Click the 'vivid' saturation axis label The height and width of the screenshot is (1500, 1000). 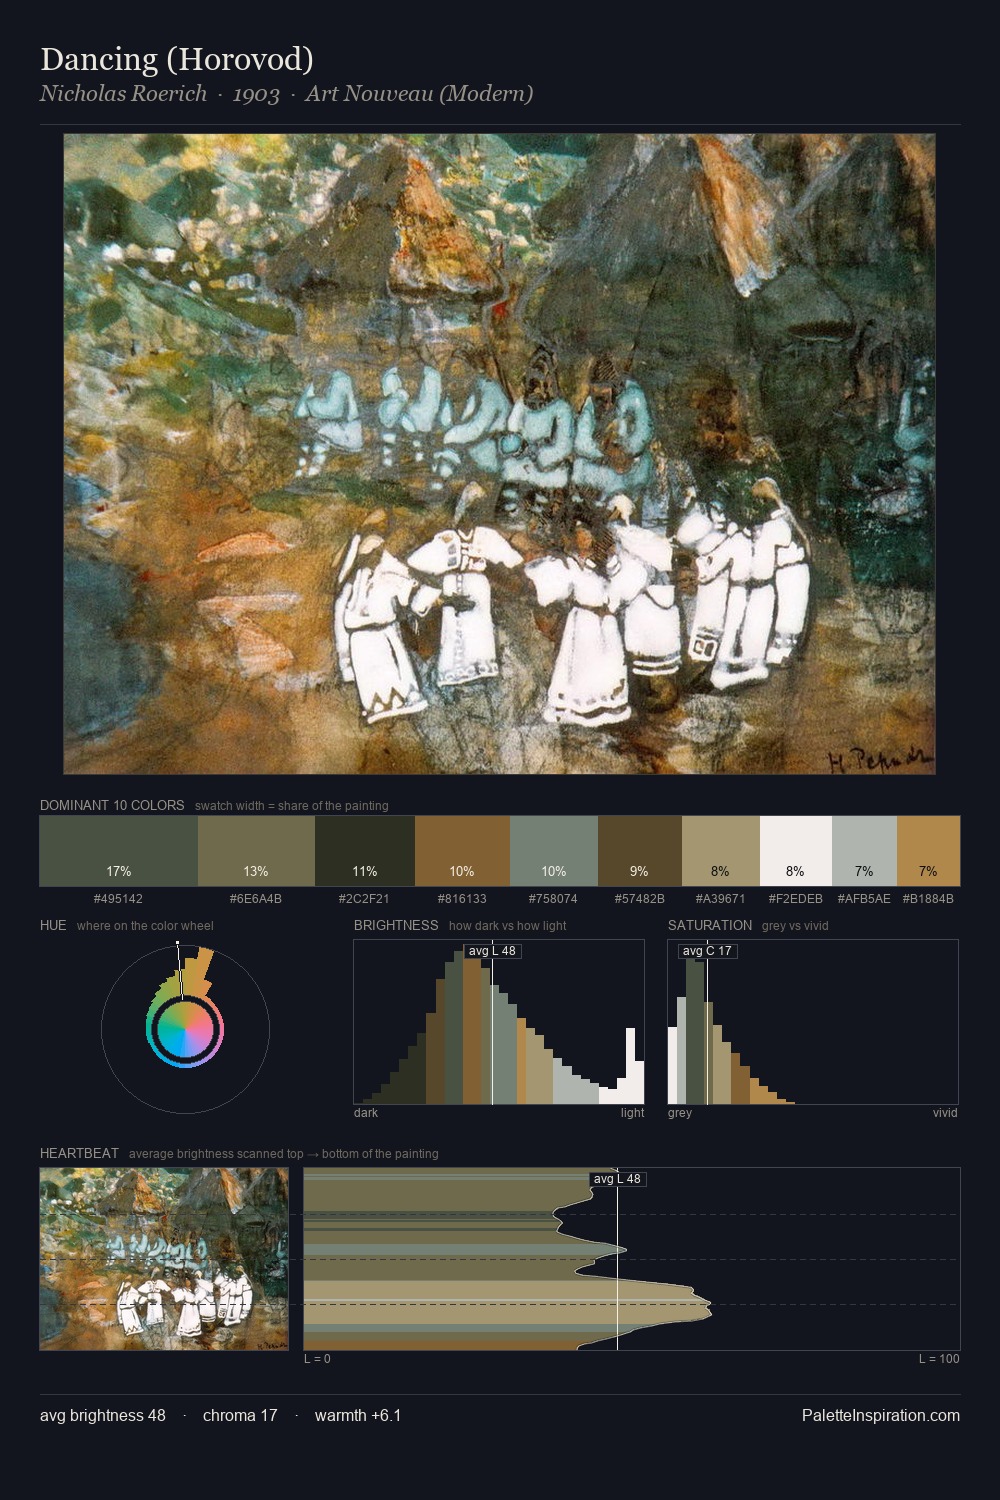tap(945, 1113)
